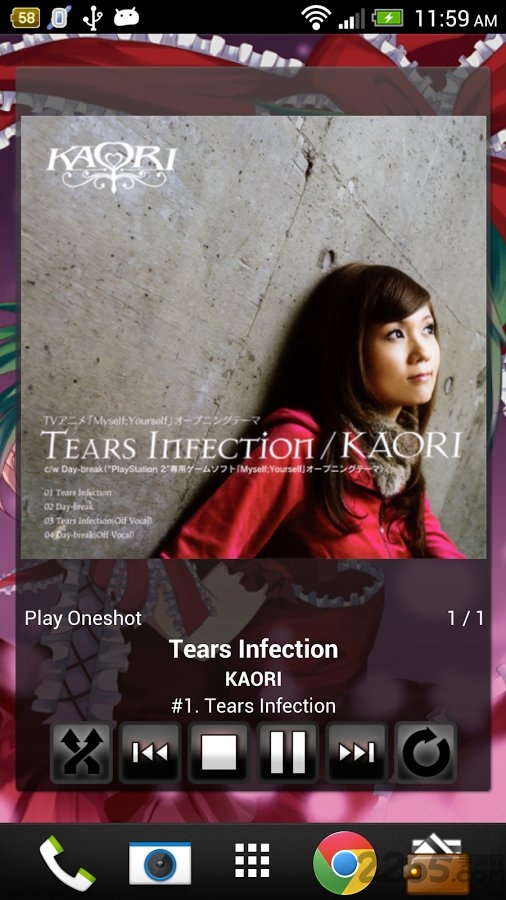Tap the 1 / 1 track counter
Viewport: 506px width, 900px height.
click(465, 618)
